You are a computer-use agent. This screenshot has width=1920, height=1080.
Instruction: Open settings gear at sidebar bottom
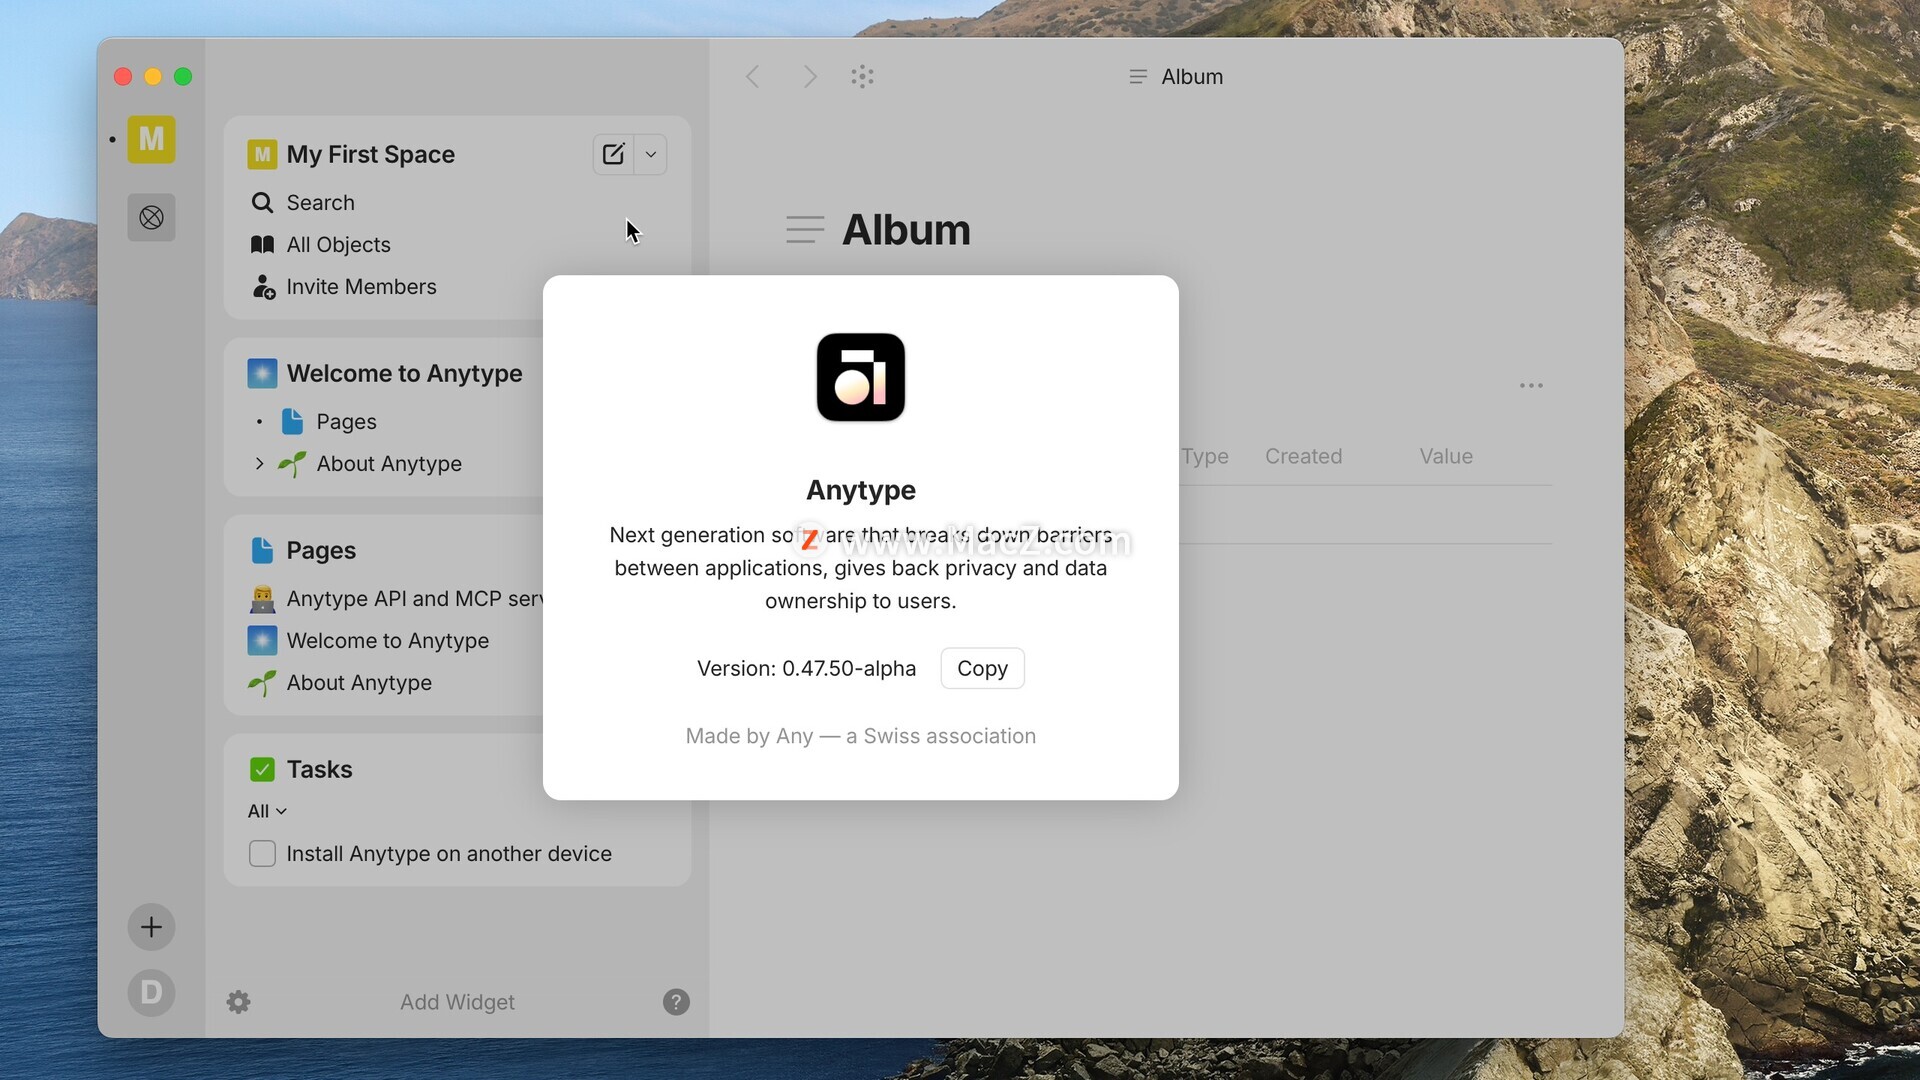coord(238,1002)
